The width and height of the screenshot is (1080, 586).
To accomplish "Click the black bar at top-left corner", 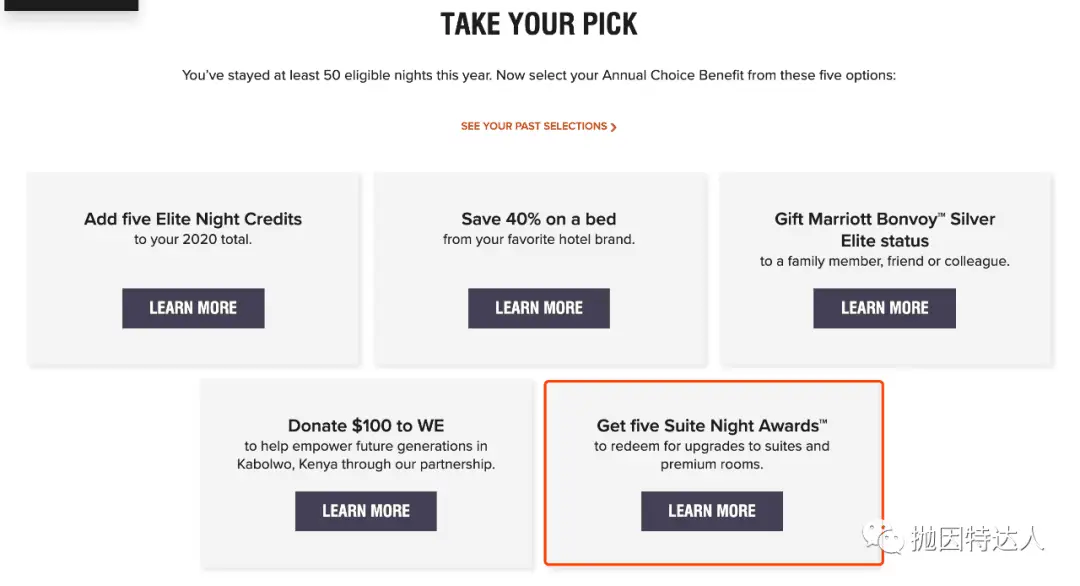I will [69, 5].
